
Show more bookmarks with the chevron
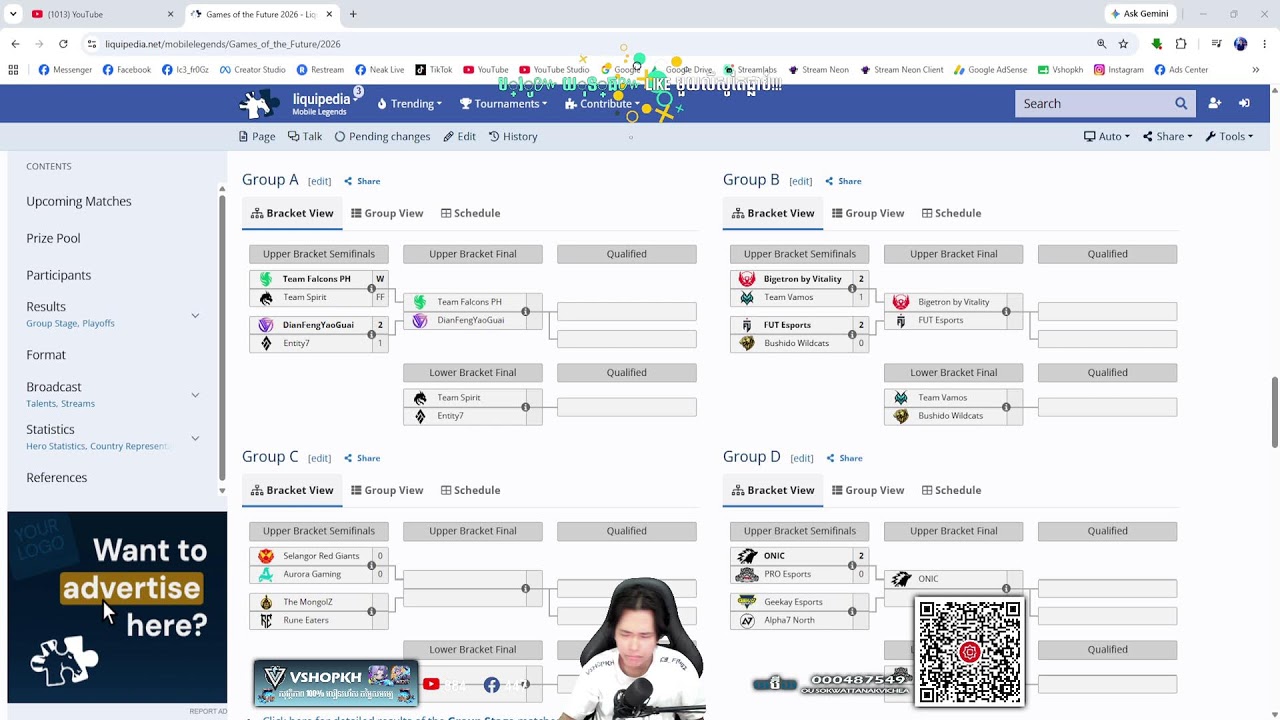[1255, 70]
